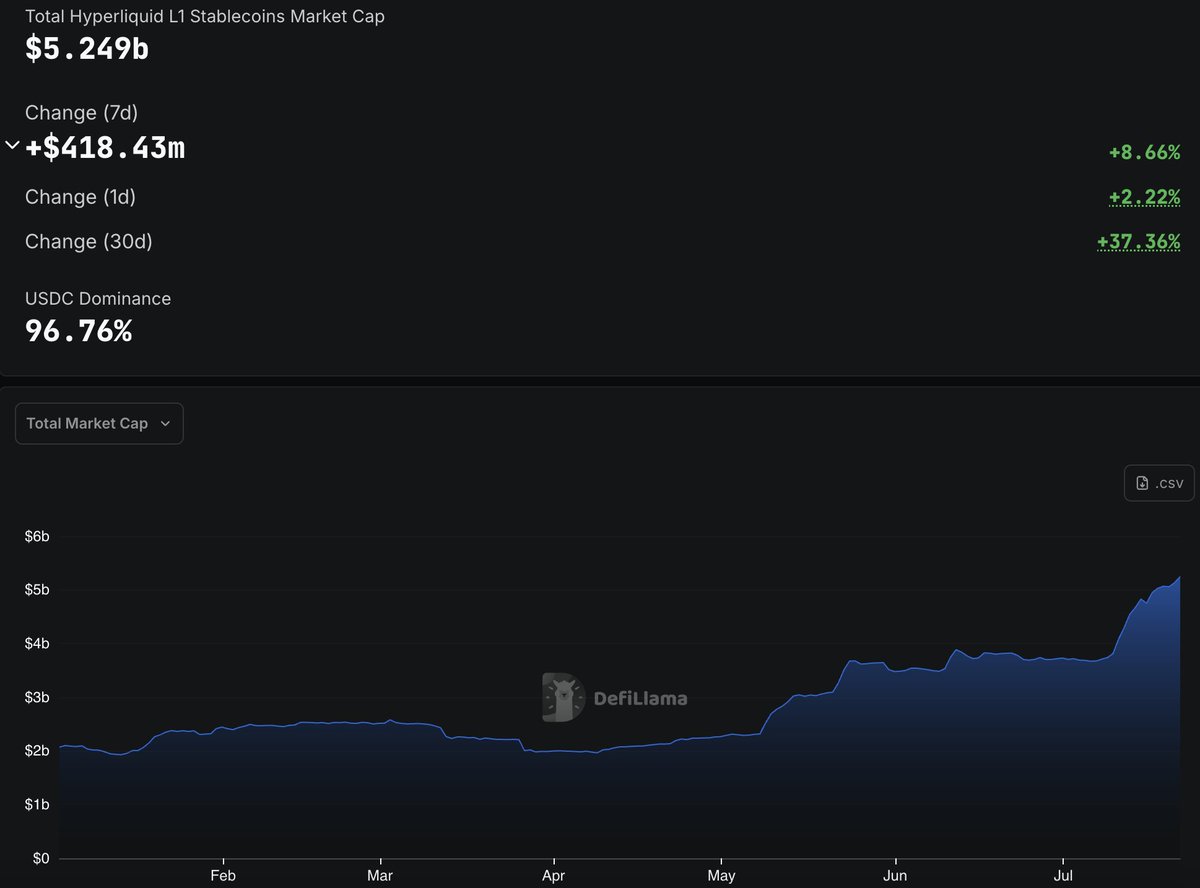Click the Apr x-axis label
Image resolution: width=1200 pixels, height=888 pixels.
tap(553, 874)
